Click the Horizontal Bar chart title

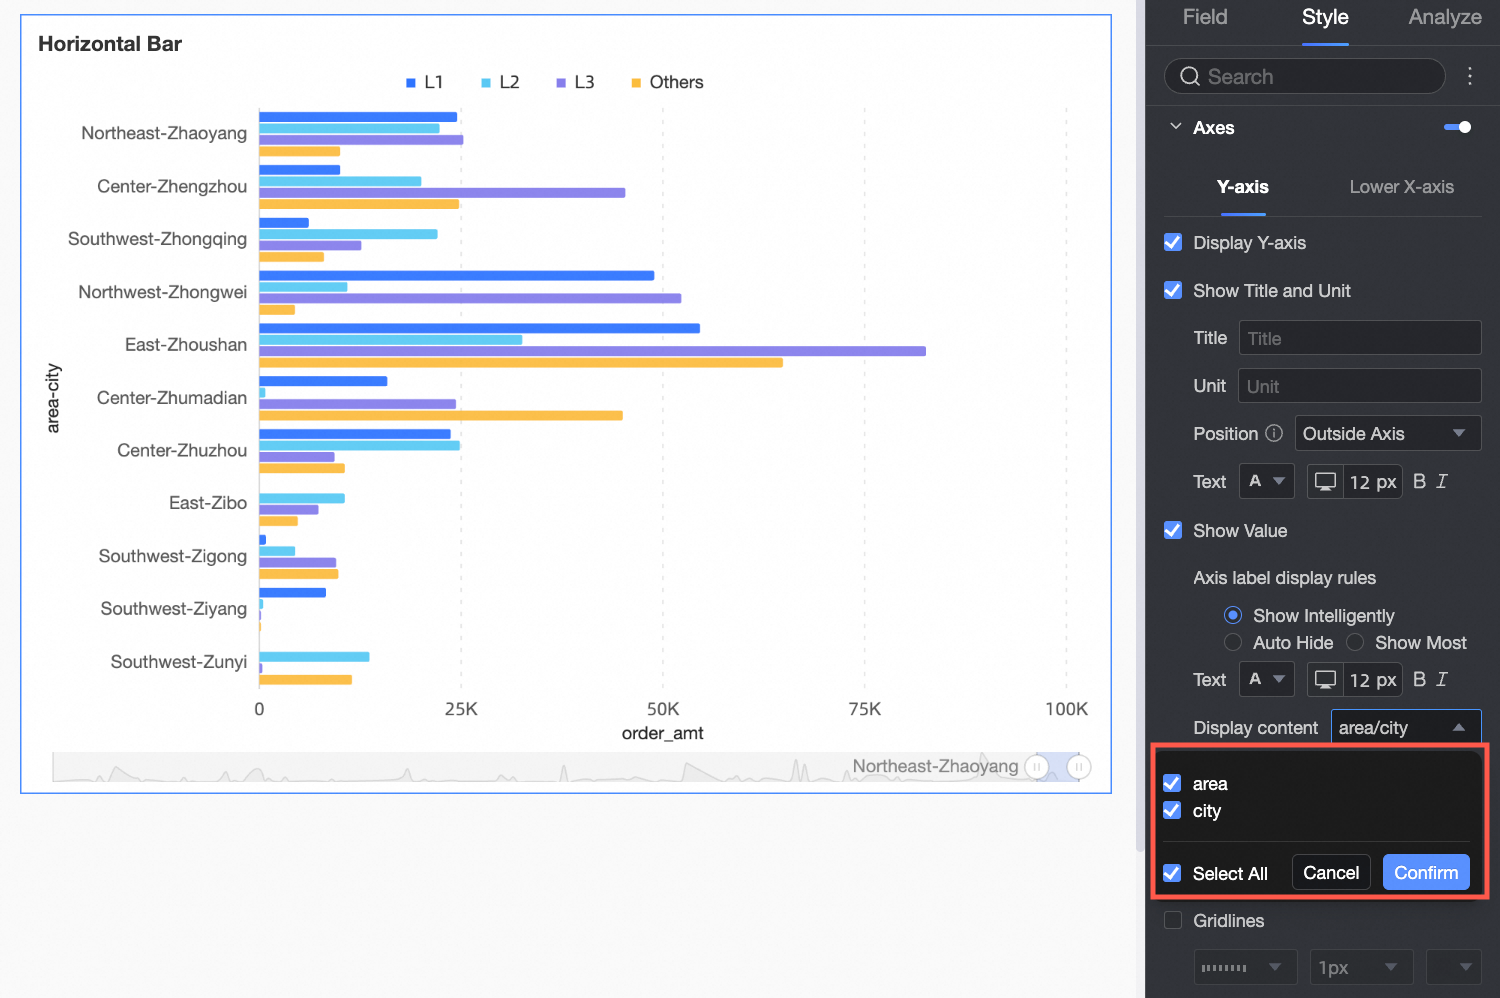pyautogui.click(x=110, y=44)
